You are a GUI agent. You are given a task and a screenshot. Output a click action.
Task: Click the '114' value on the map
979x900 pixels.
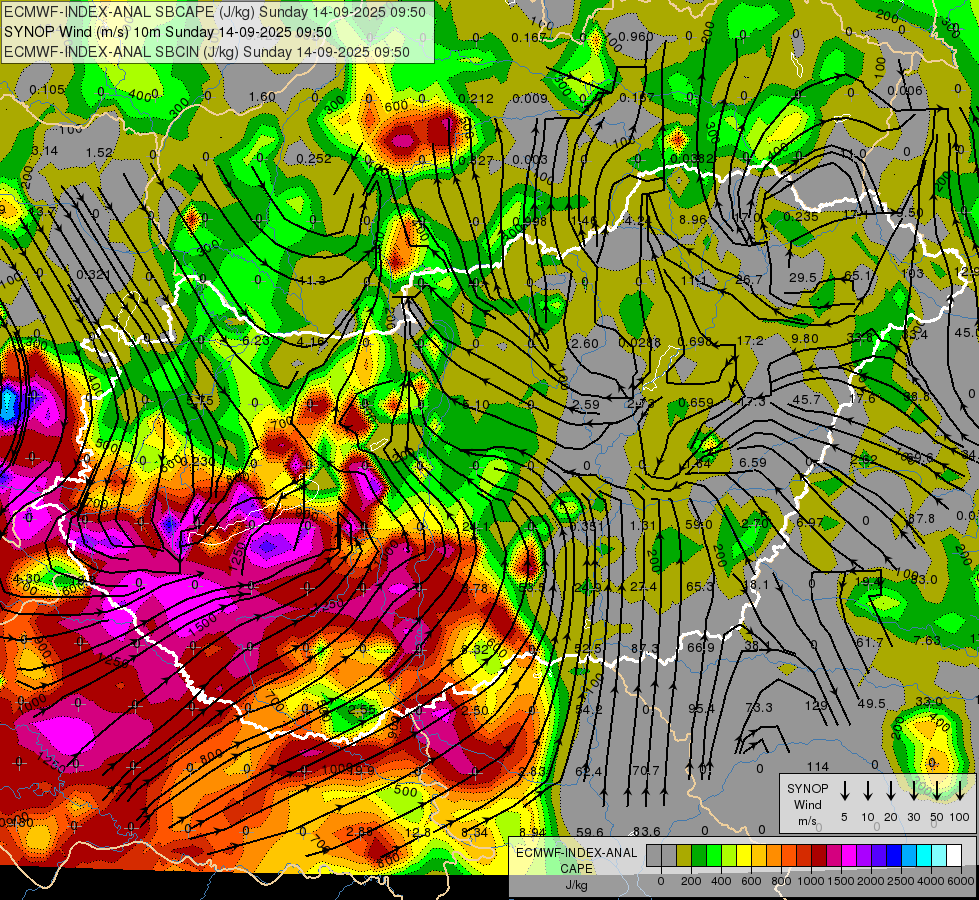[818, 766]
